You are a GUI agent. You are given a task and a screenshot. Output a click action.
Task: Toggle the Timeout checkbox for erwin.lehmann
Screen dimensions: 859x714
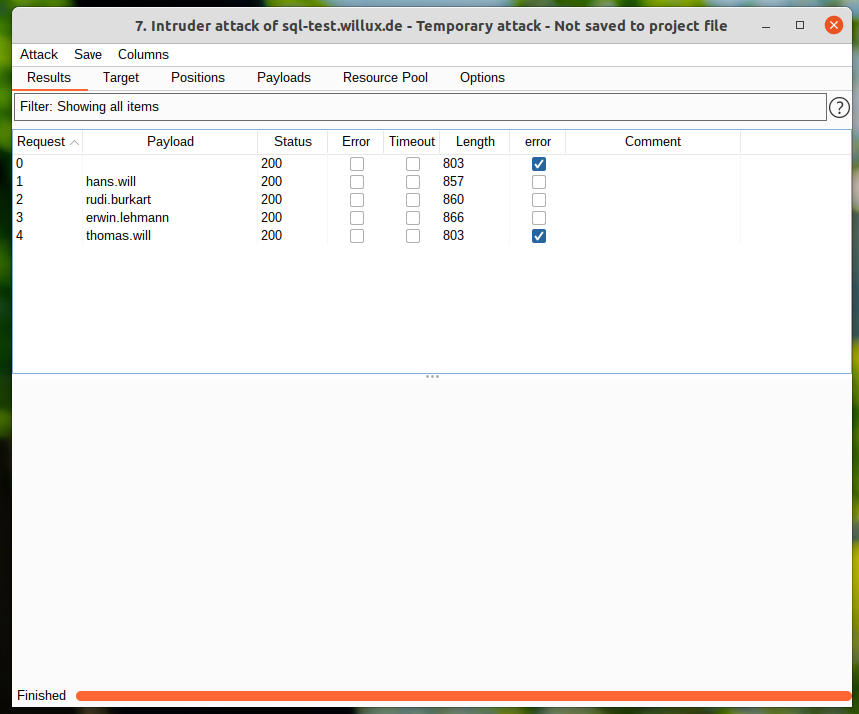click(412, 217)
